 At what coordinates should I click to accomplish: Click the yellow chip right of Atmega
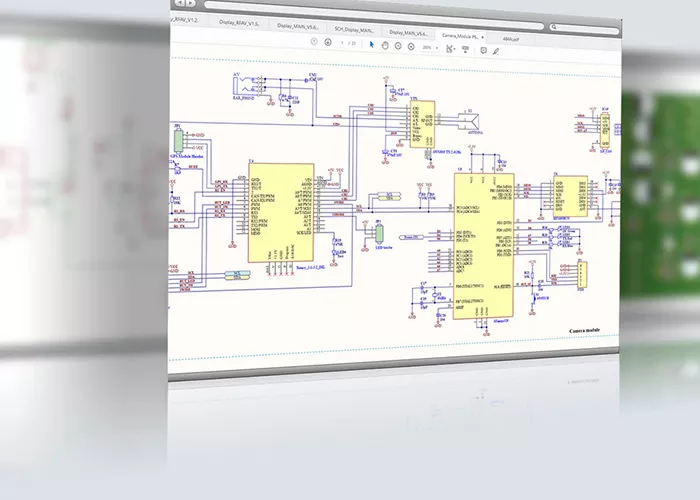pyautogui.click(x=570, y=196)
